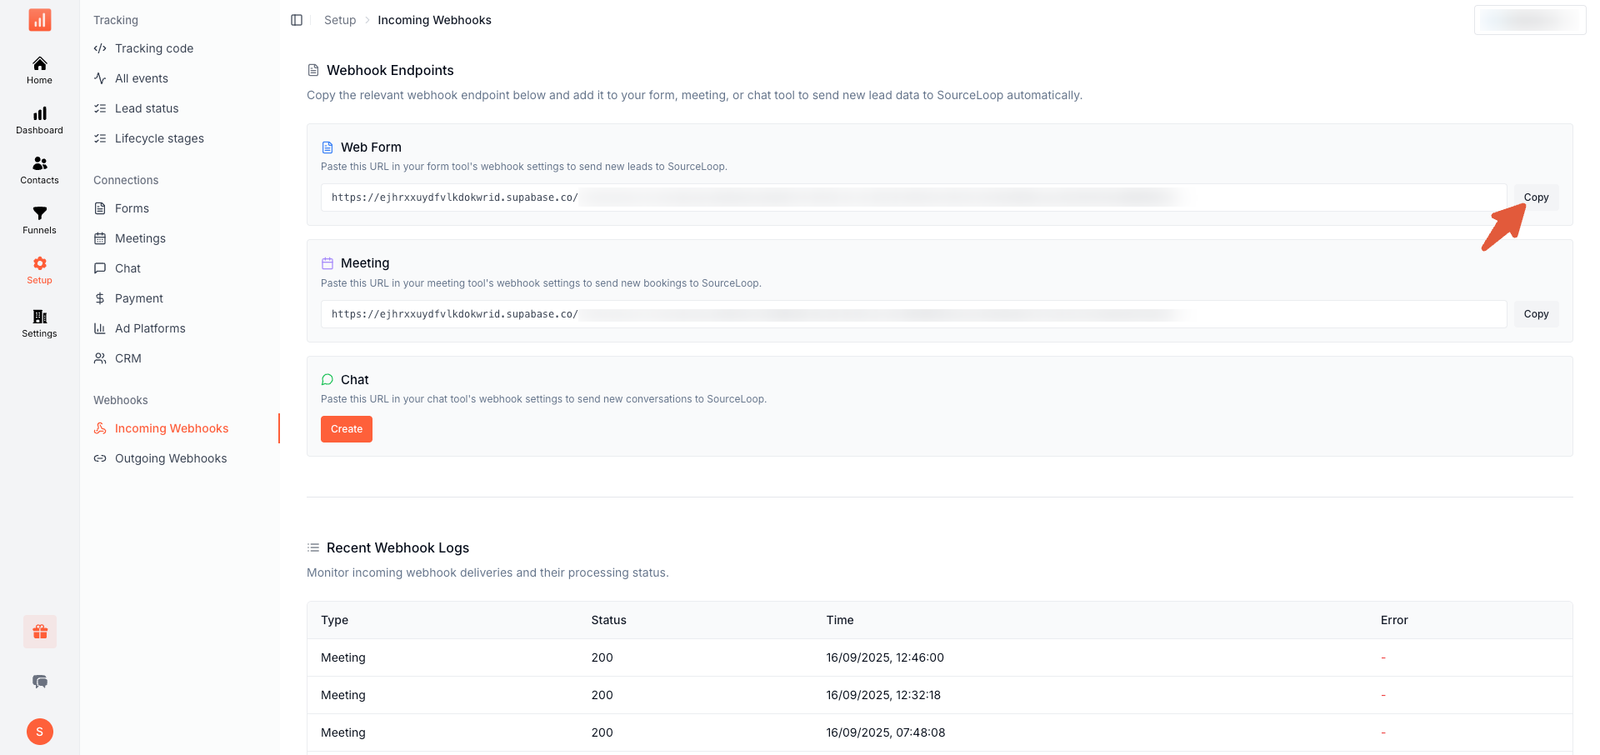Click the Setup breadcrumb link

pos(340,20)
